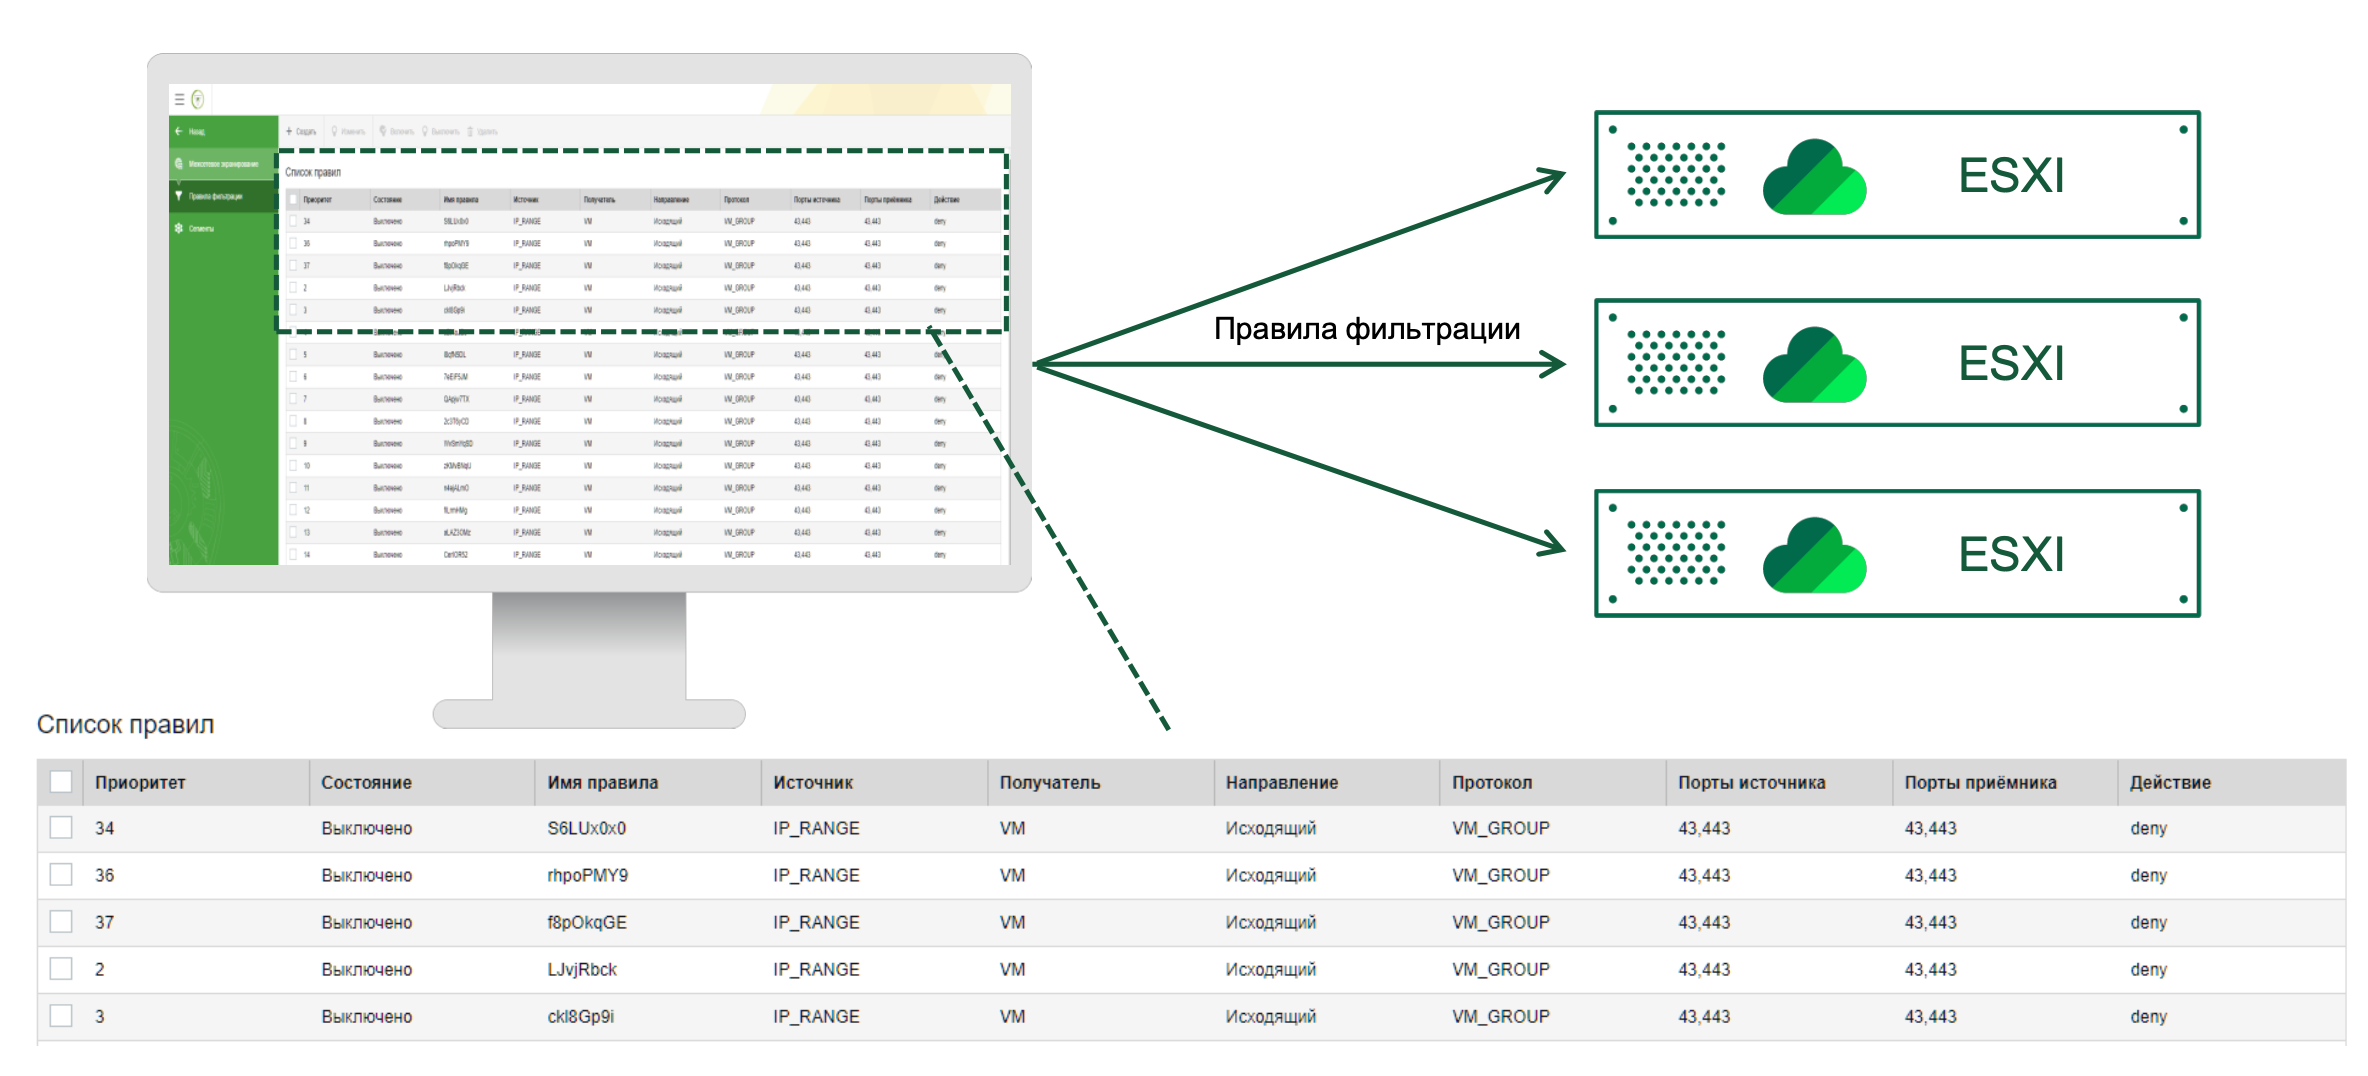
Task: Click the IP_RANGE source of rule rhpoPMY9
Action: click(x=816, y=875)
